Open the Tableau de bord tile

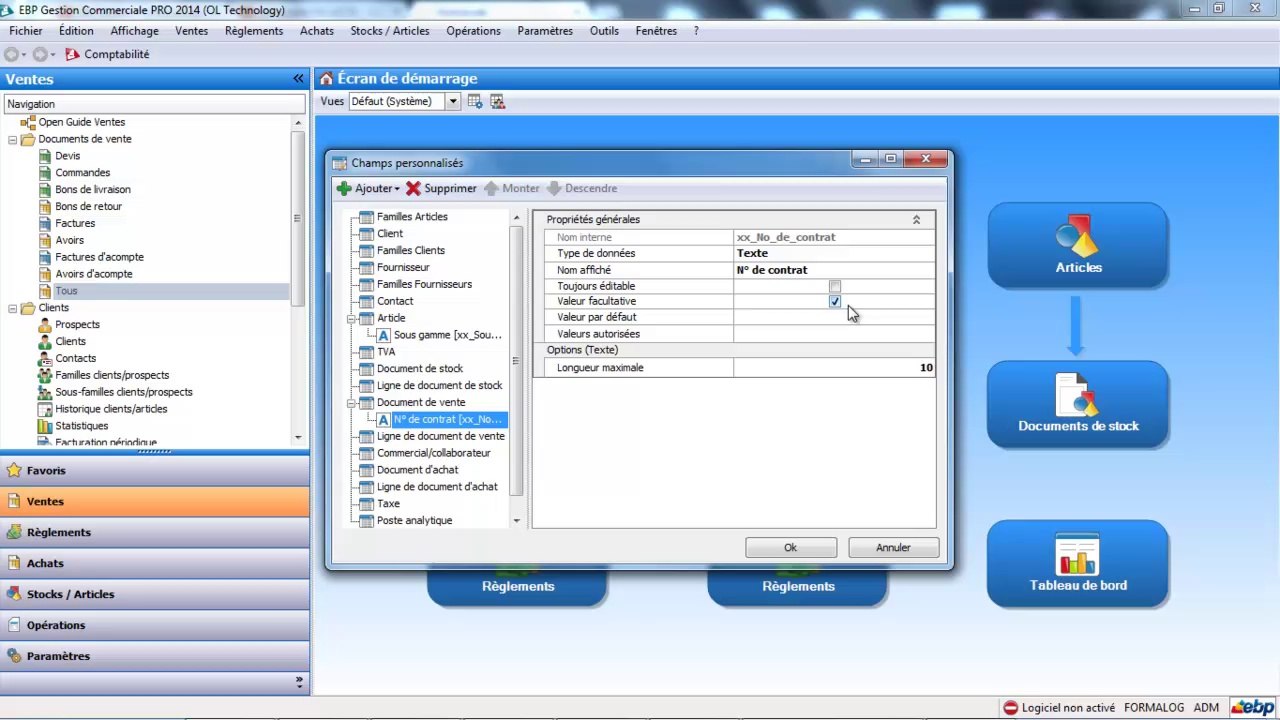(x=1077, y=564)
